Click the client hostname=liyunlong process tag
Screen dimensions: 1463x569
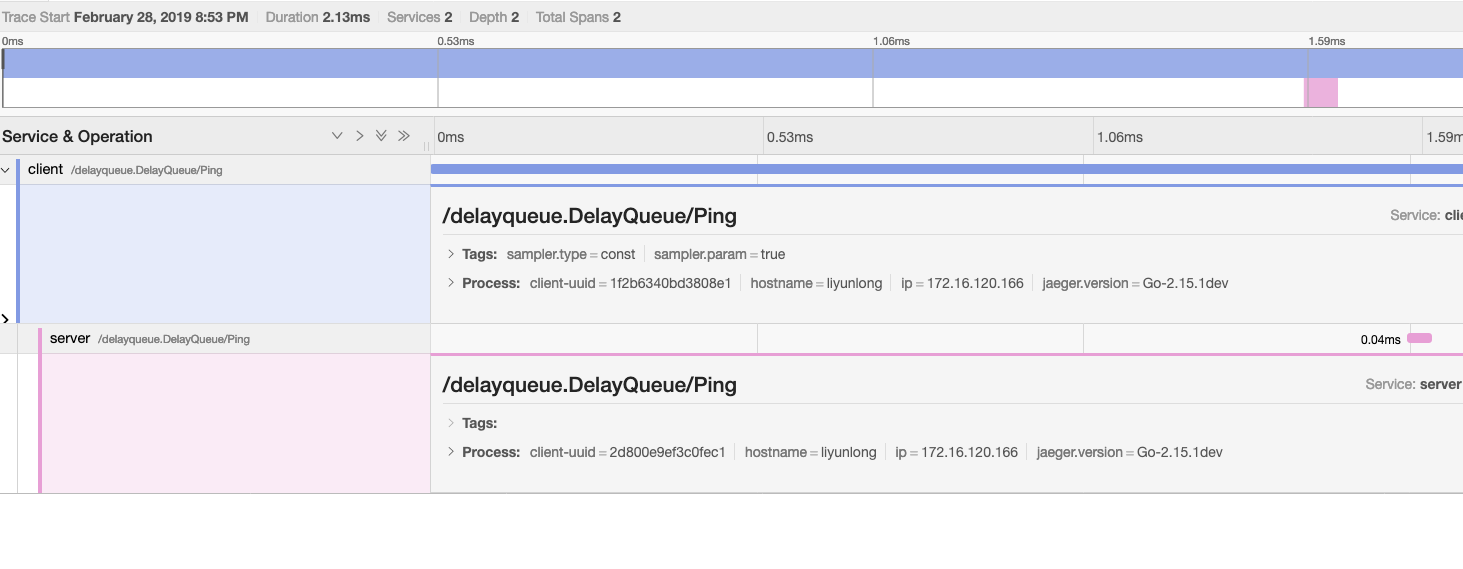[817, 283]
